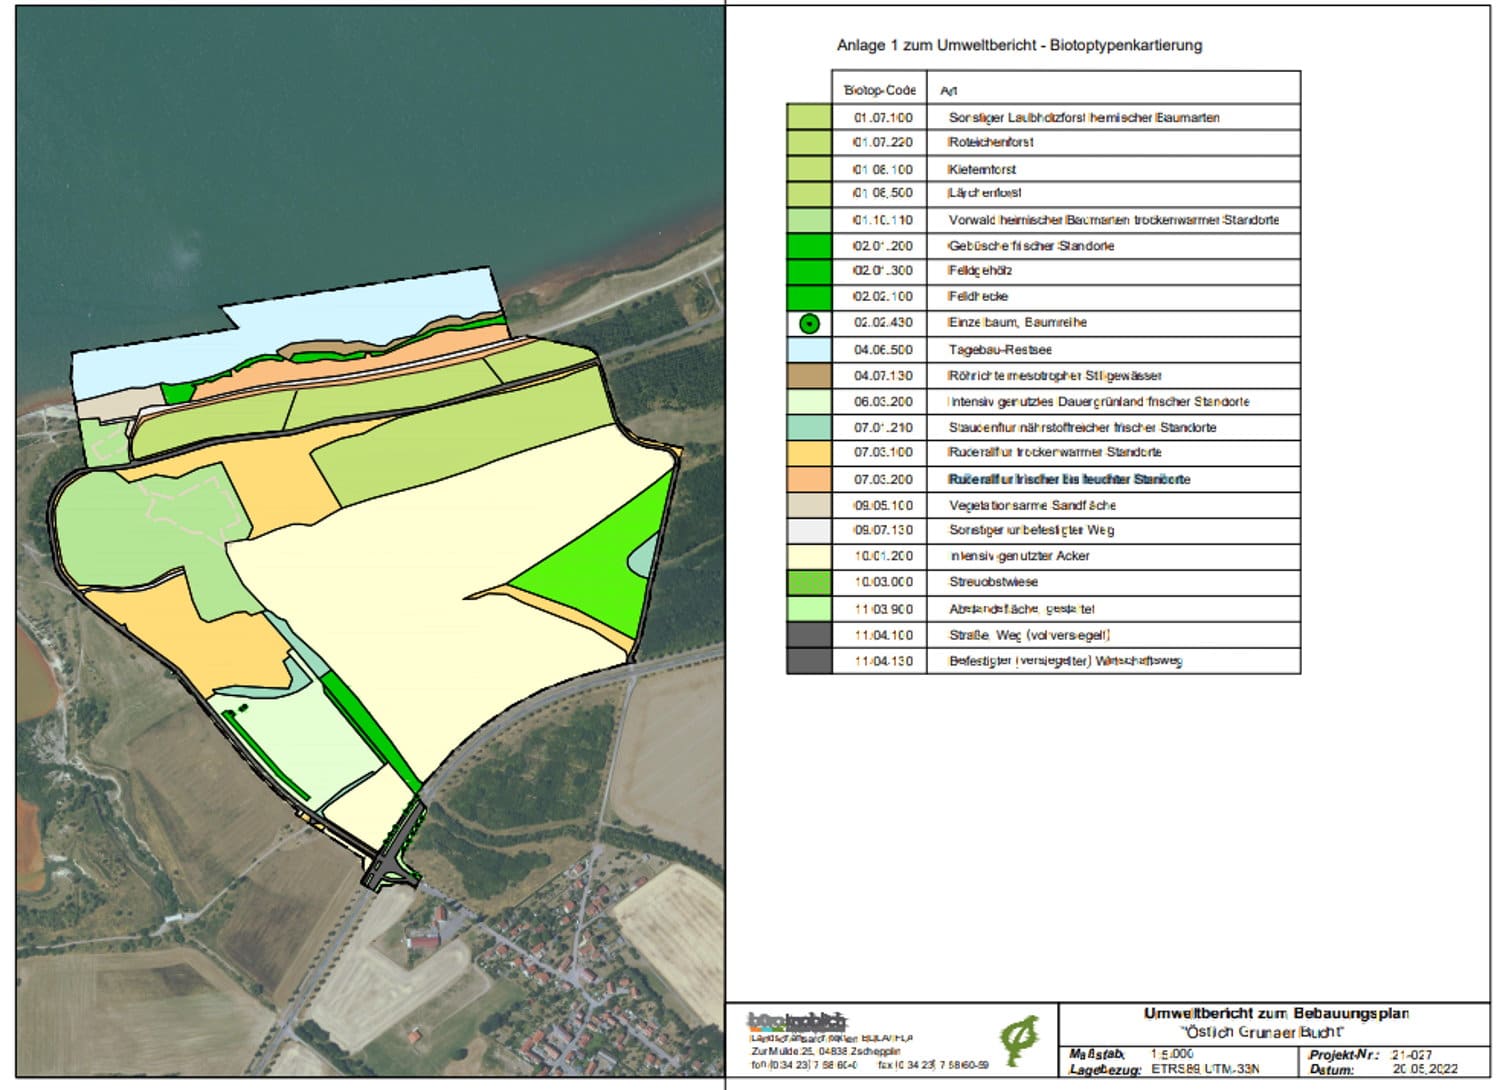Click the green leaf logo in footer
Viewport: 1500px width, 1090px height.
1018,1041
